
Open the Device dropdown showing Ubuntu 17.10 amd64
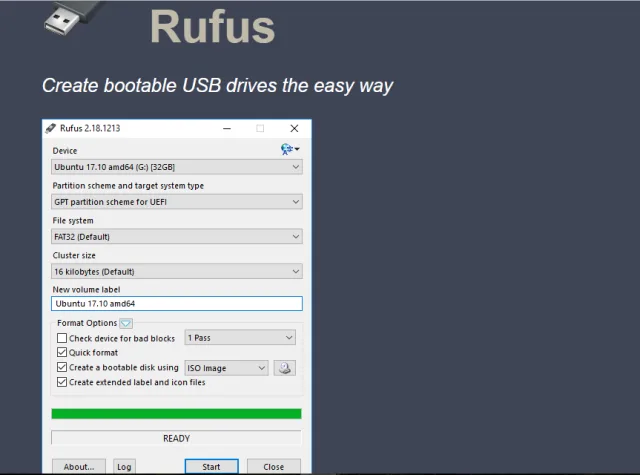pyautogui.click(x=177, y=167)
